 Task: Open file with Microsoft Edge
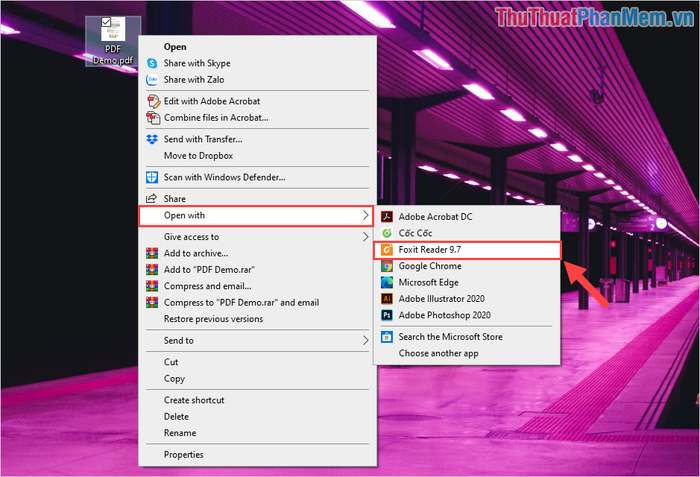pyautogui.click(x=467, y=283)
